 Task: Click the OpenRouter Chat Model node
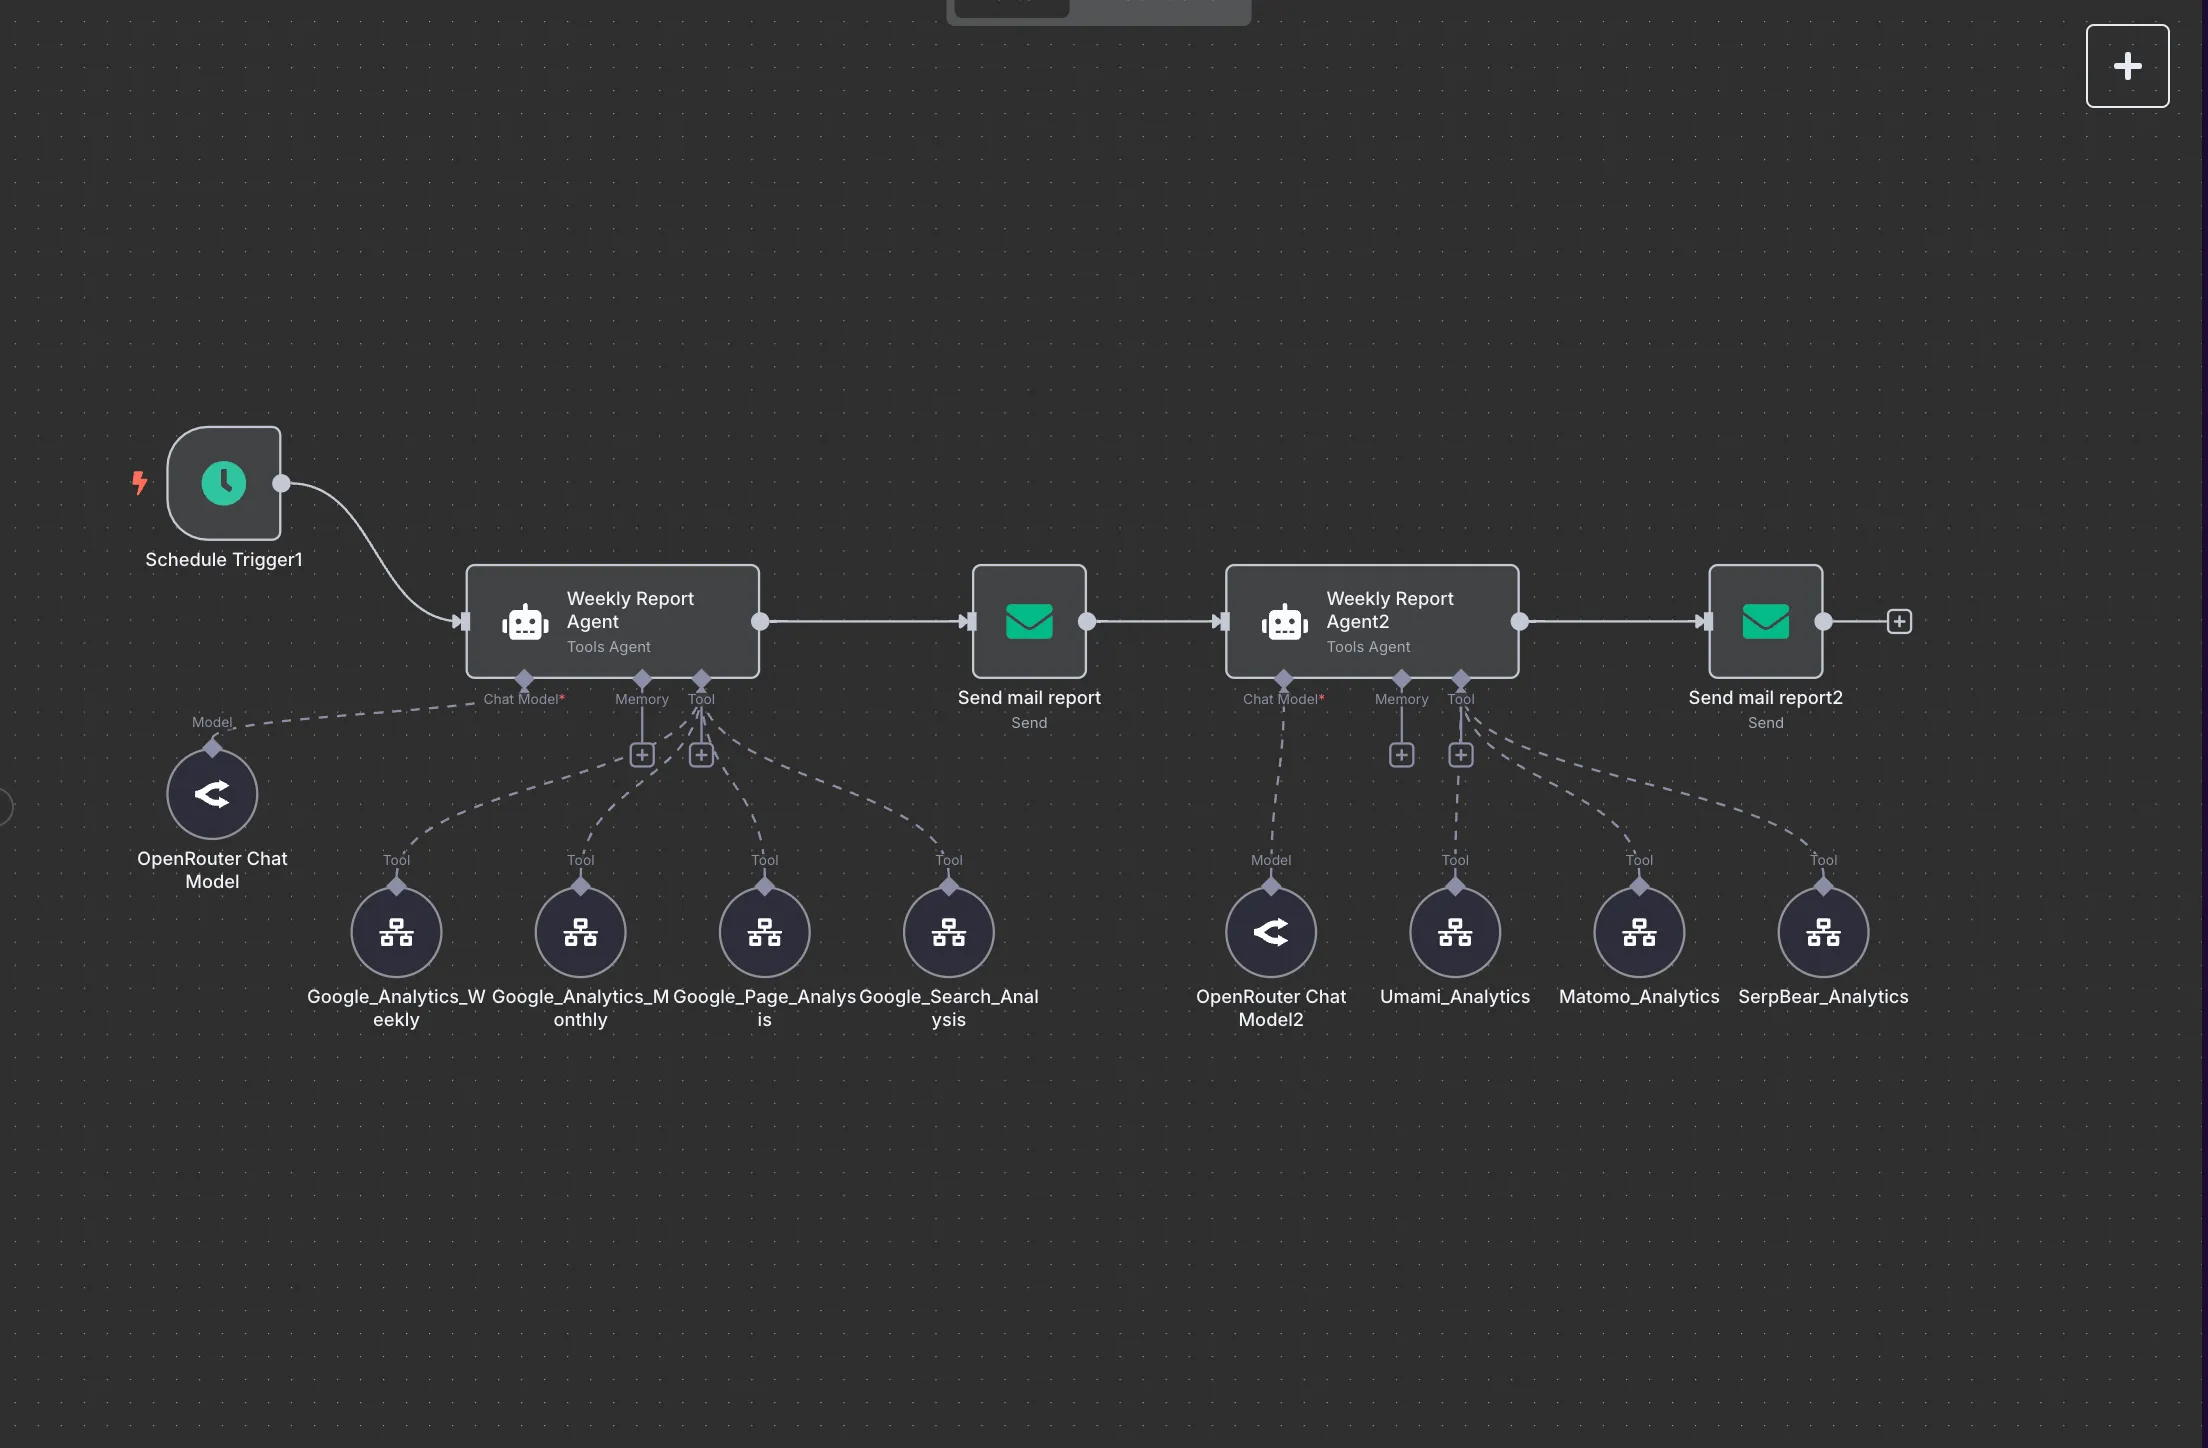click(x=212, y=794)
